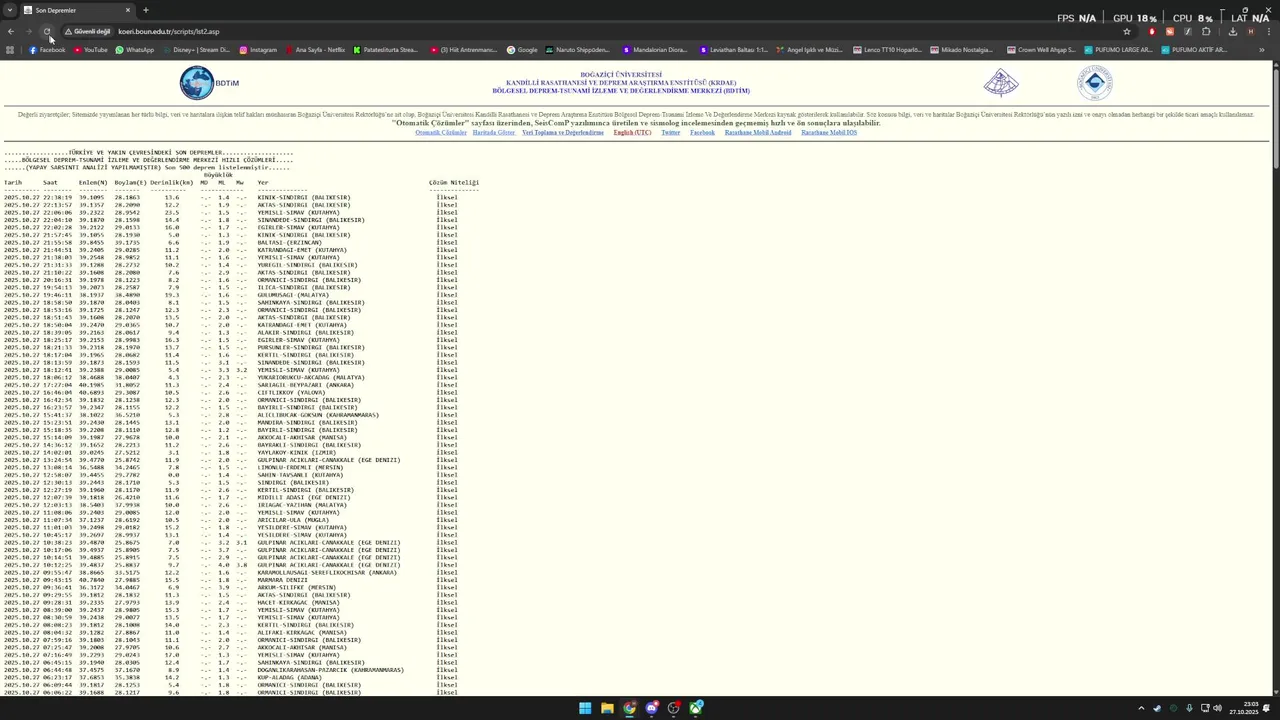Click the YAYLAKOY-KINIK (IZMIR) earthquake row
The width and height of the screenshot is (1280, 720).
(x=230, y=453)
